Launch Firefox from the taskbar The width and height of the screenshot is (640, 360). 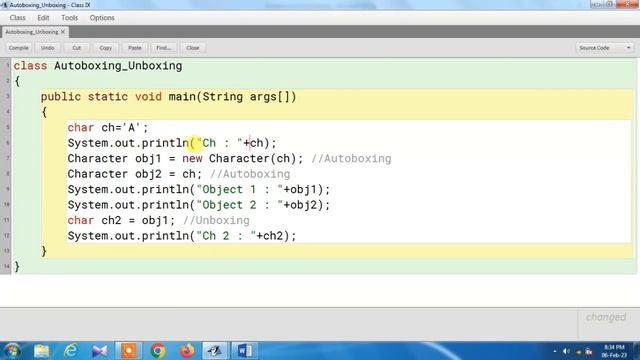point(187,351)
